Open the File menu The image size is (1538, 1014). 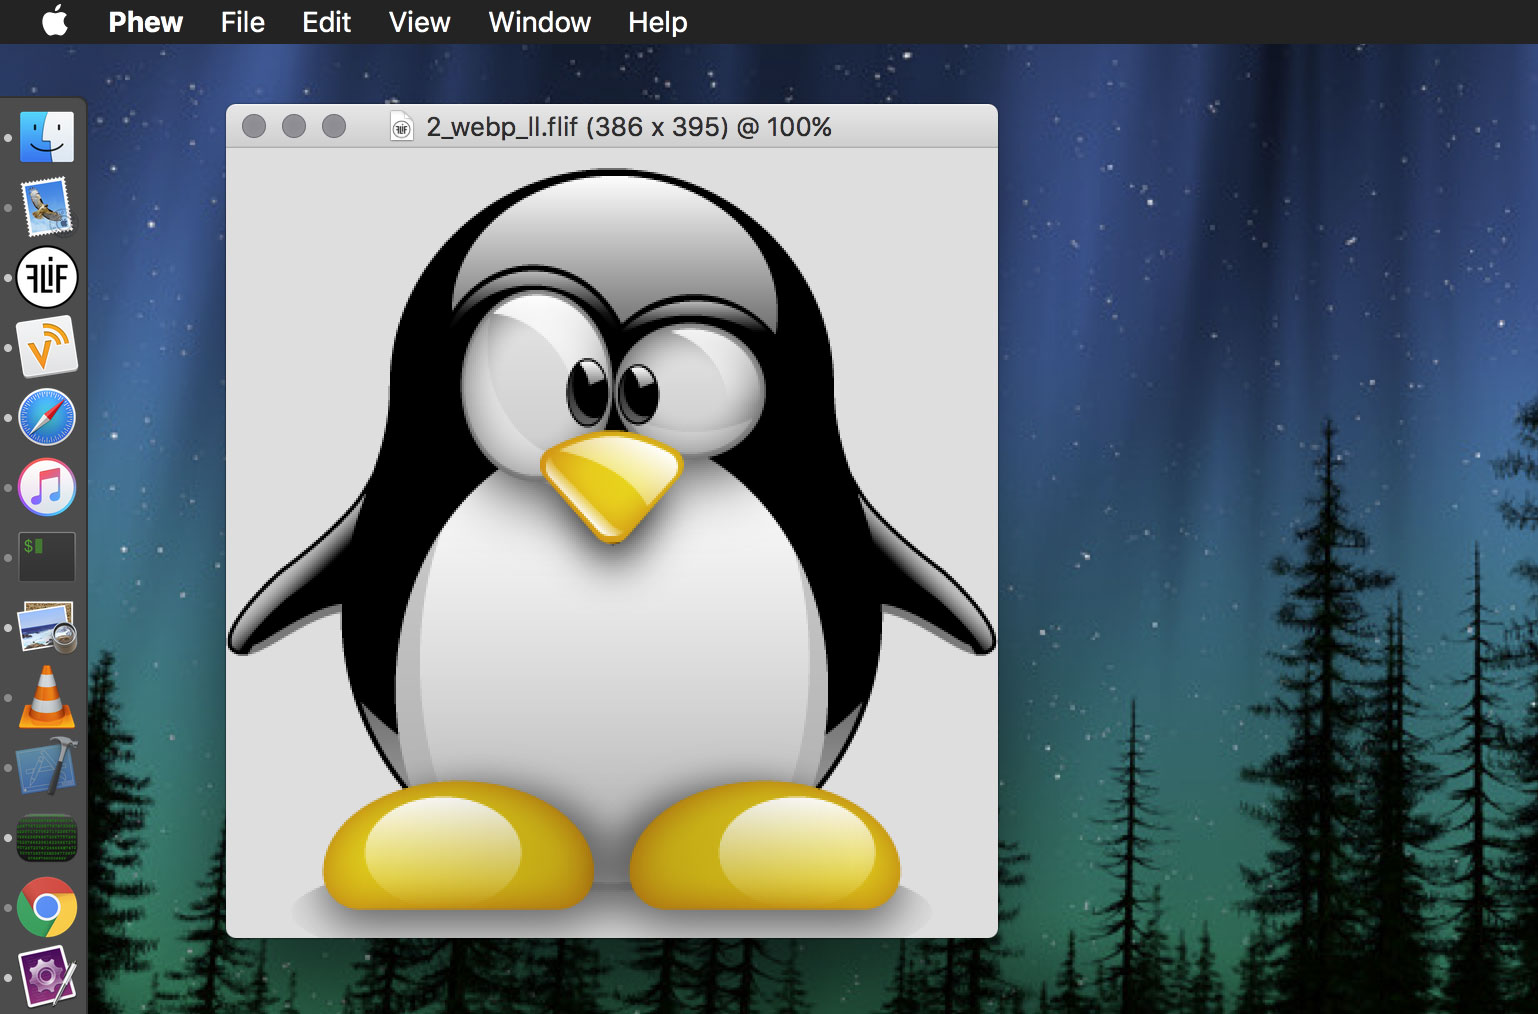(x=243, y=22)
